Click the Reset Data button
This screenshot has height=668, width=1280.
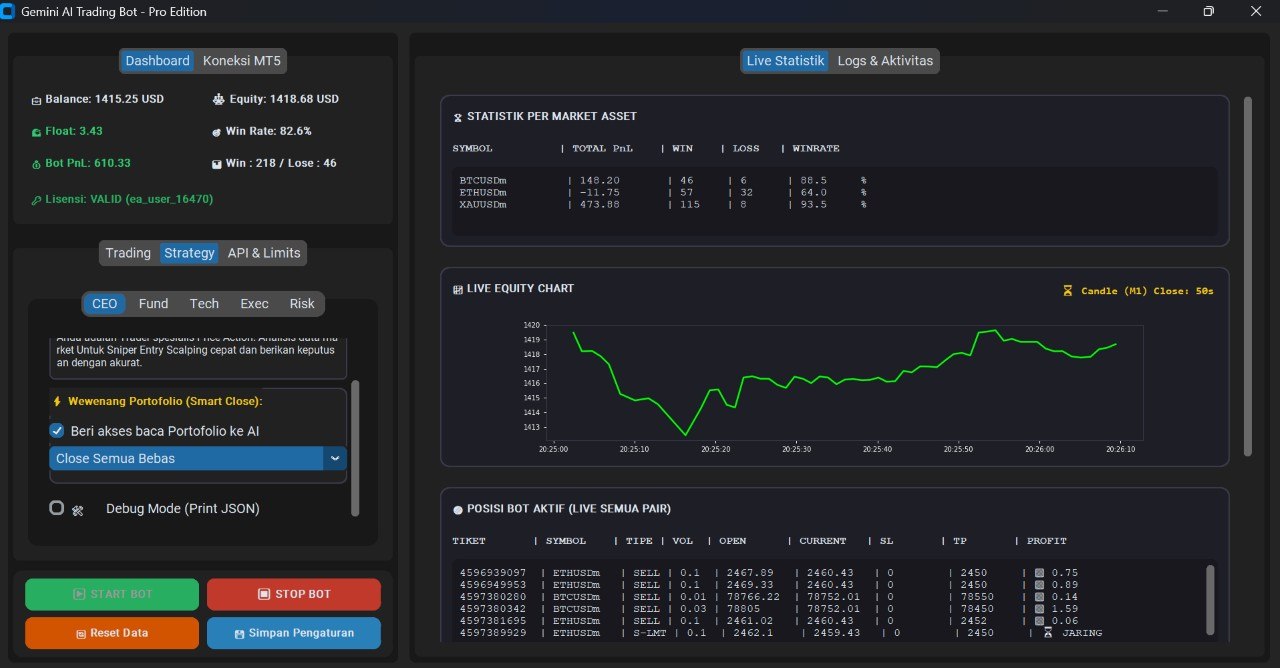point(112,633)
